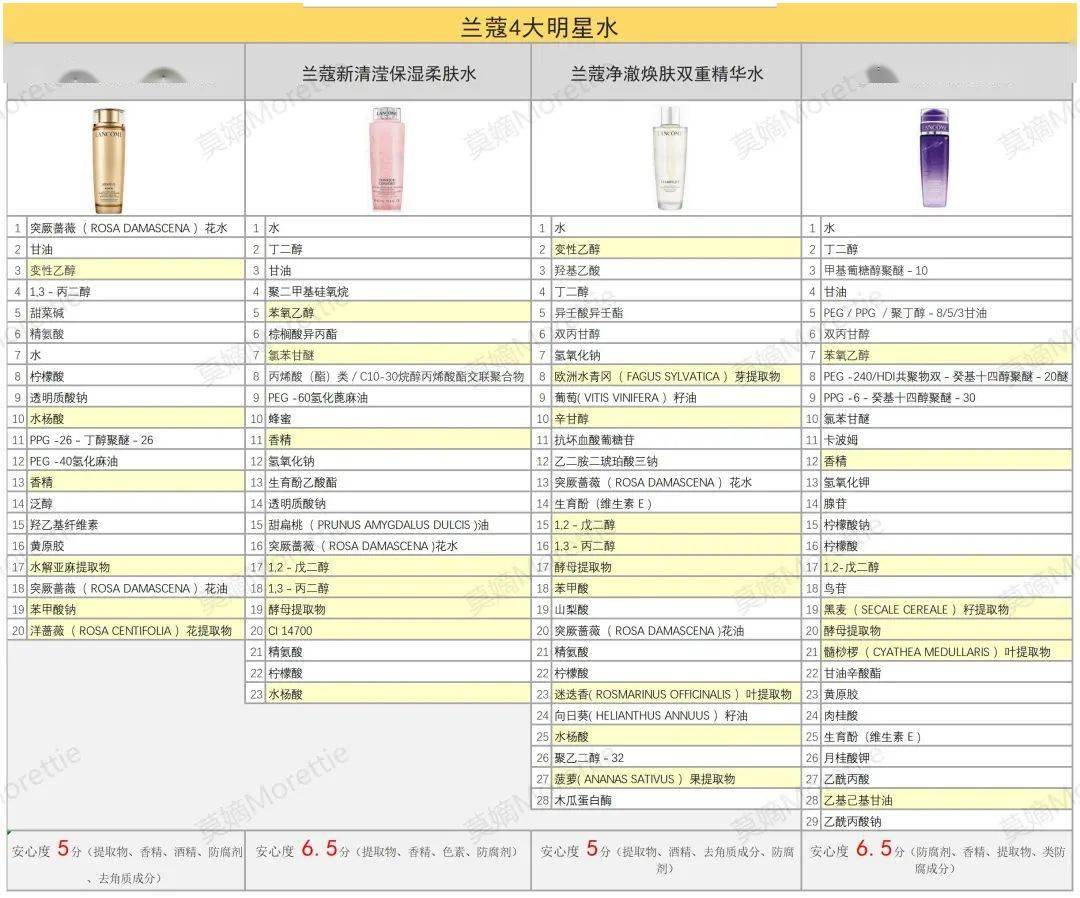Select the ingredient 蜂蜜

point(280,419)
